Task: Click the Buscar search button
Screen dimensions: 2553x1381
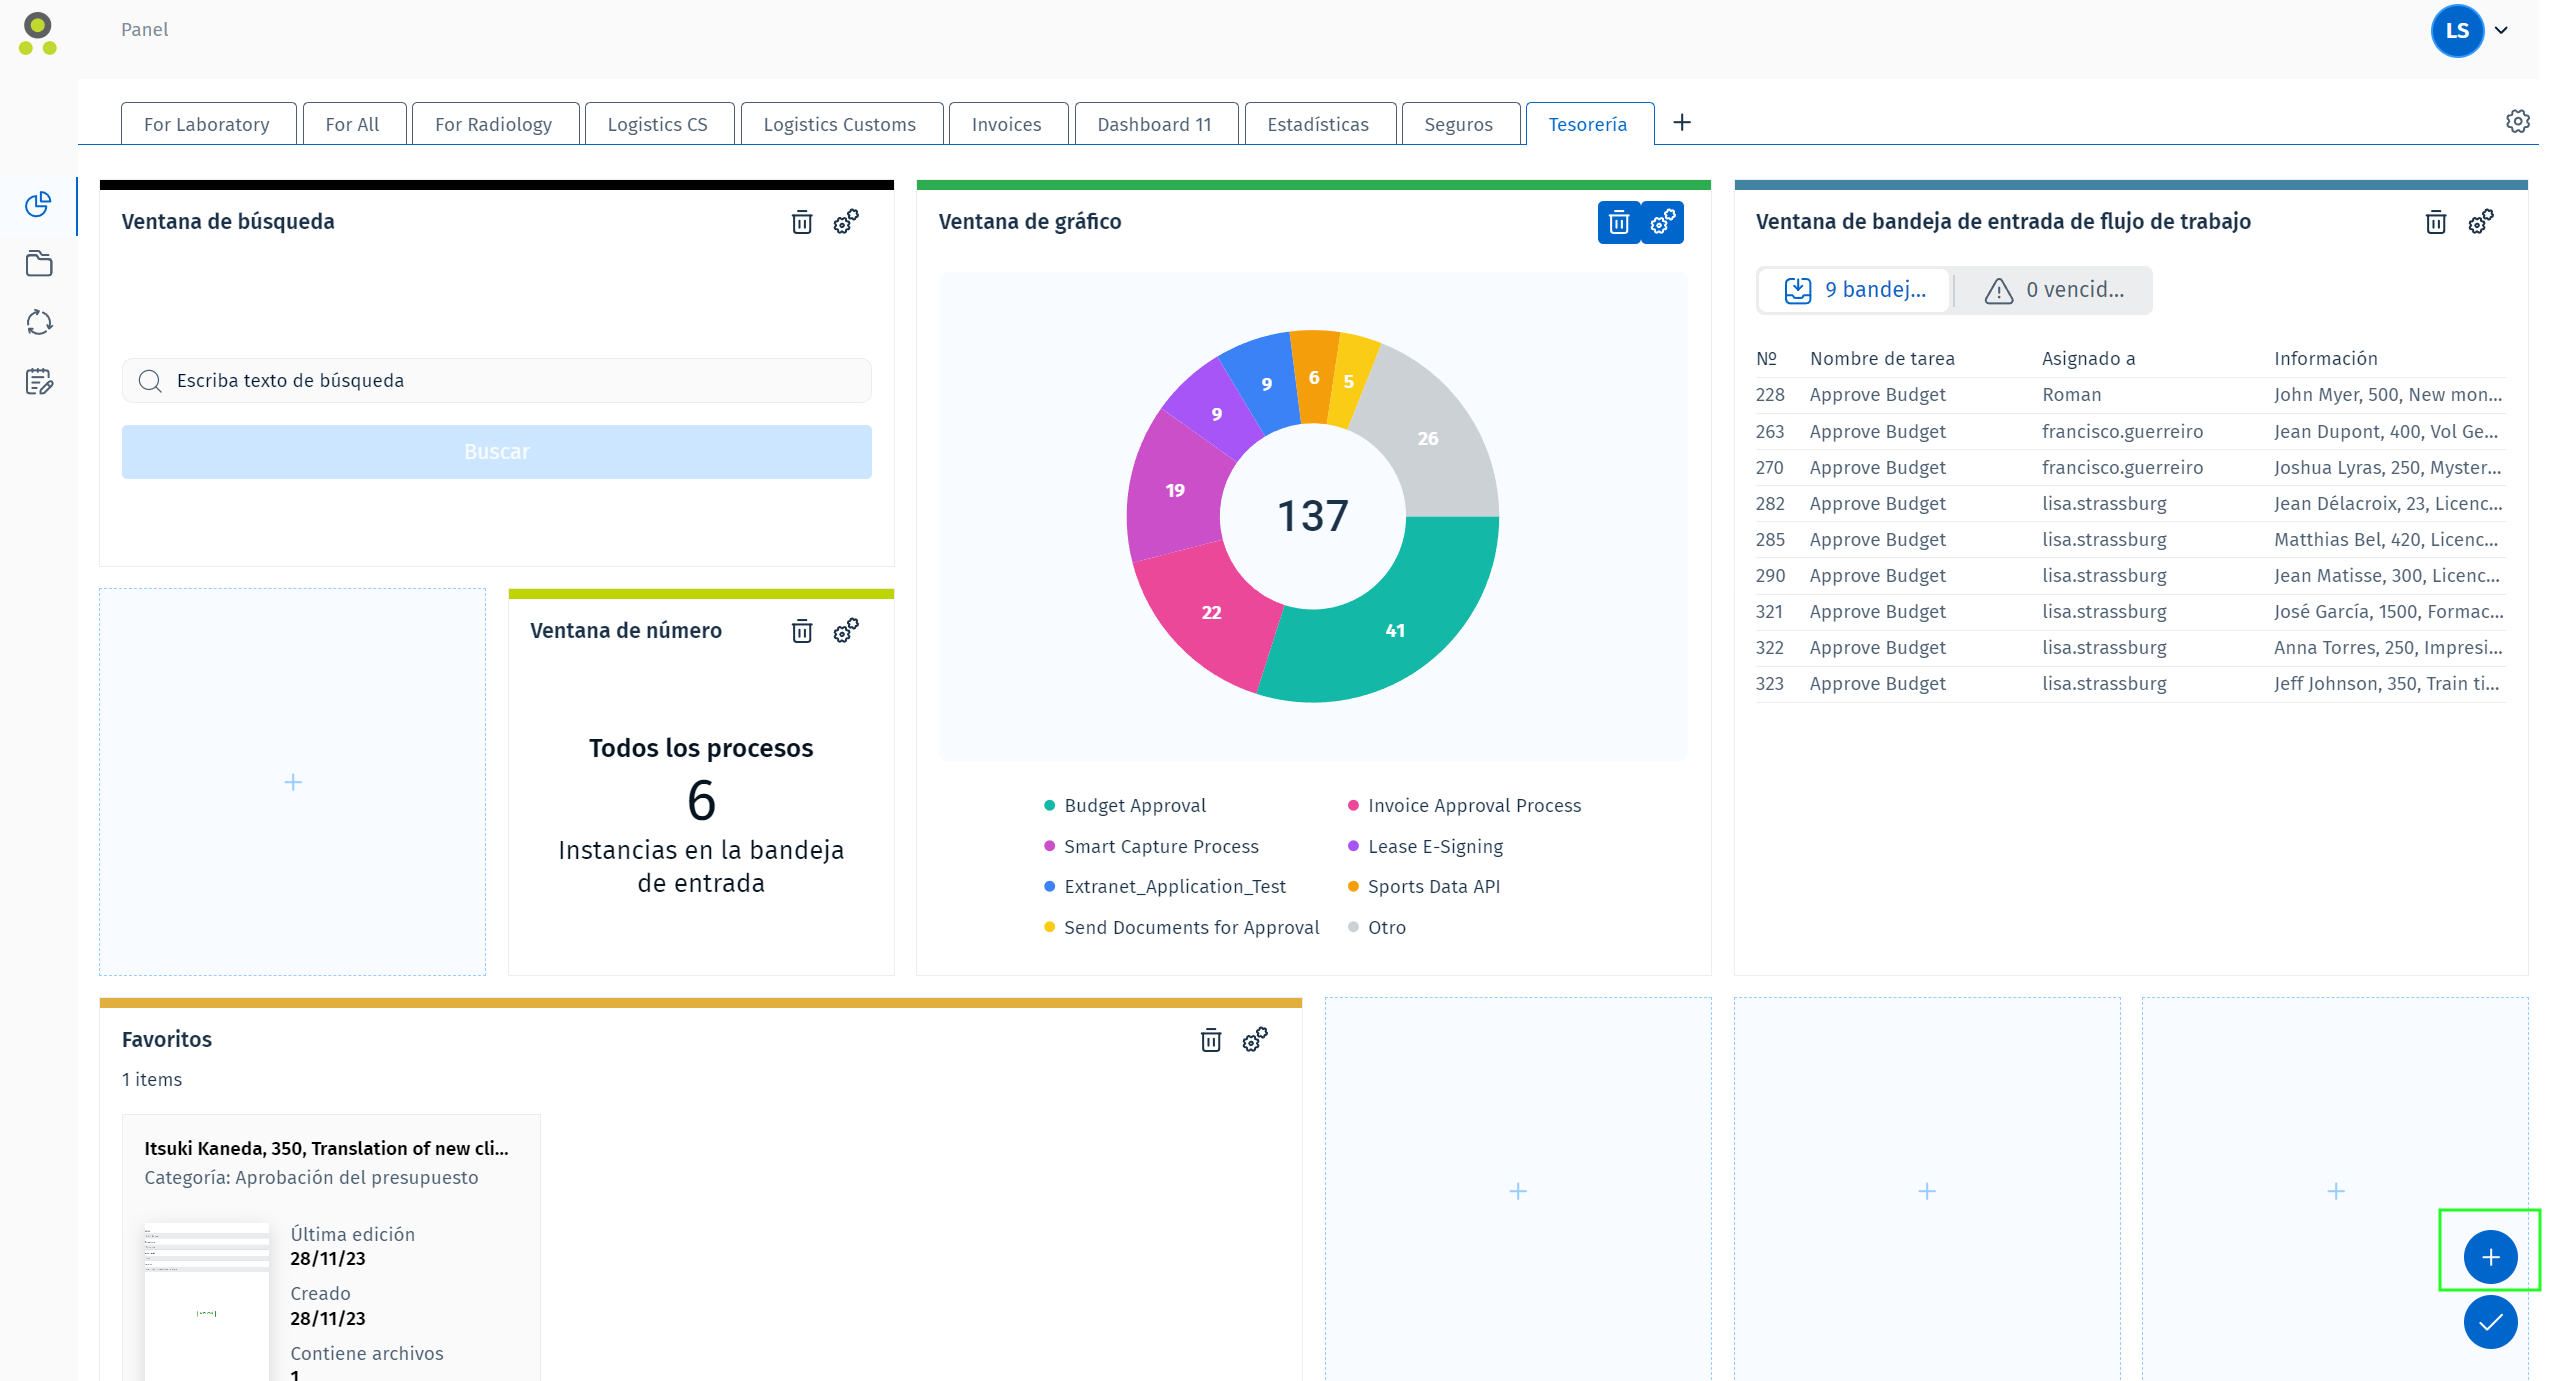Action: click(x=496, y=451)
